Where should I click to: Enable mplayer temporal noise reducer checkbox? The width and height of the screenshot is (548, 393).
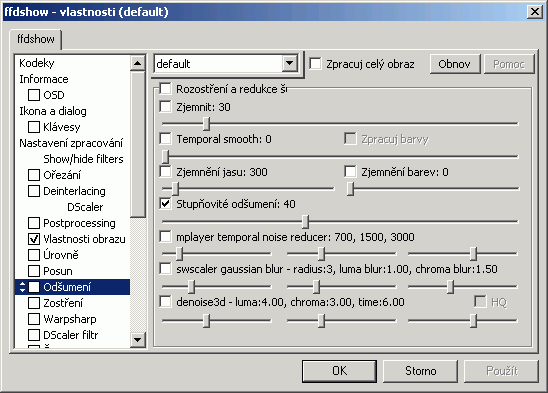tap(165, 237)
